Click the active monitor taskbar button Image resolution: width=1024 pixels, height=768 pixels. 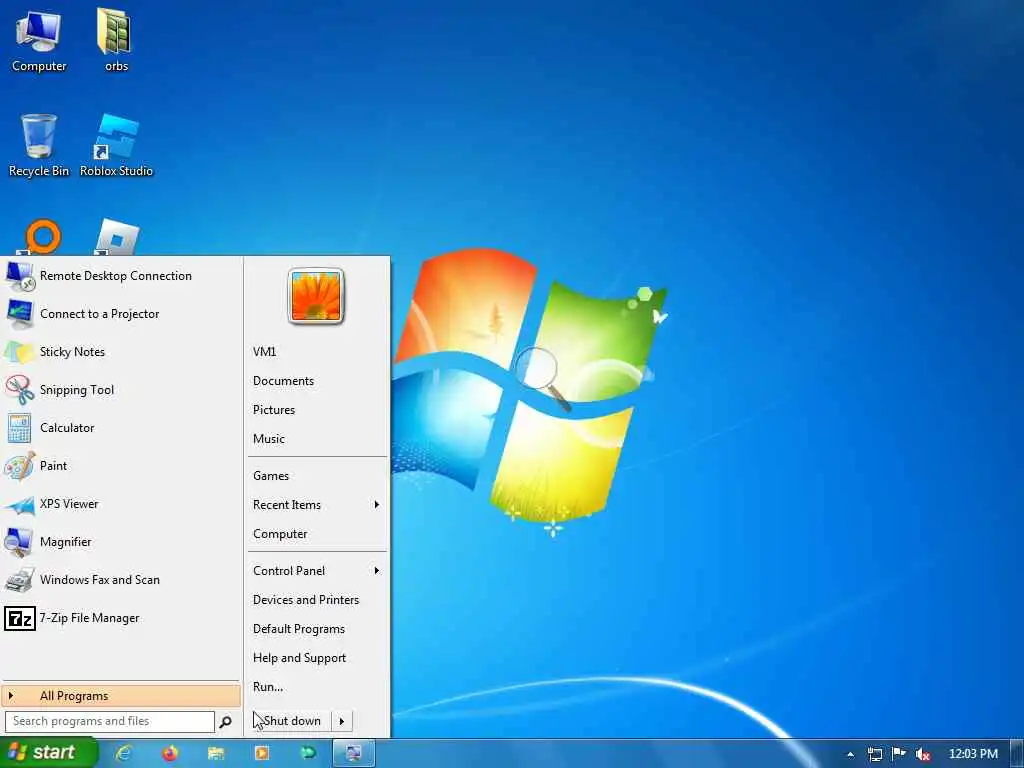[x=353, y=754]
